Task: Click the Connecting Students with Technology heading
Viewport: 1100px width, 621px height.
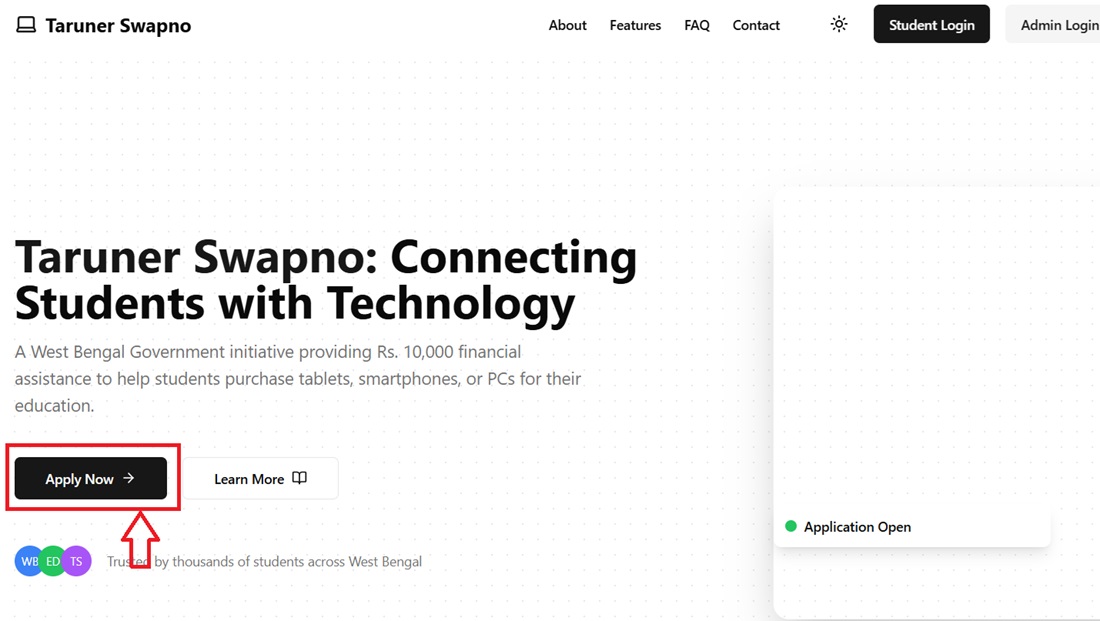Action: point(325,280)
